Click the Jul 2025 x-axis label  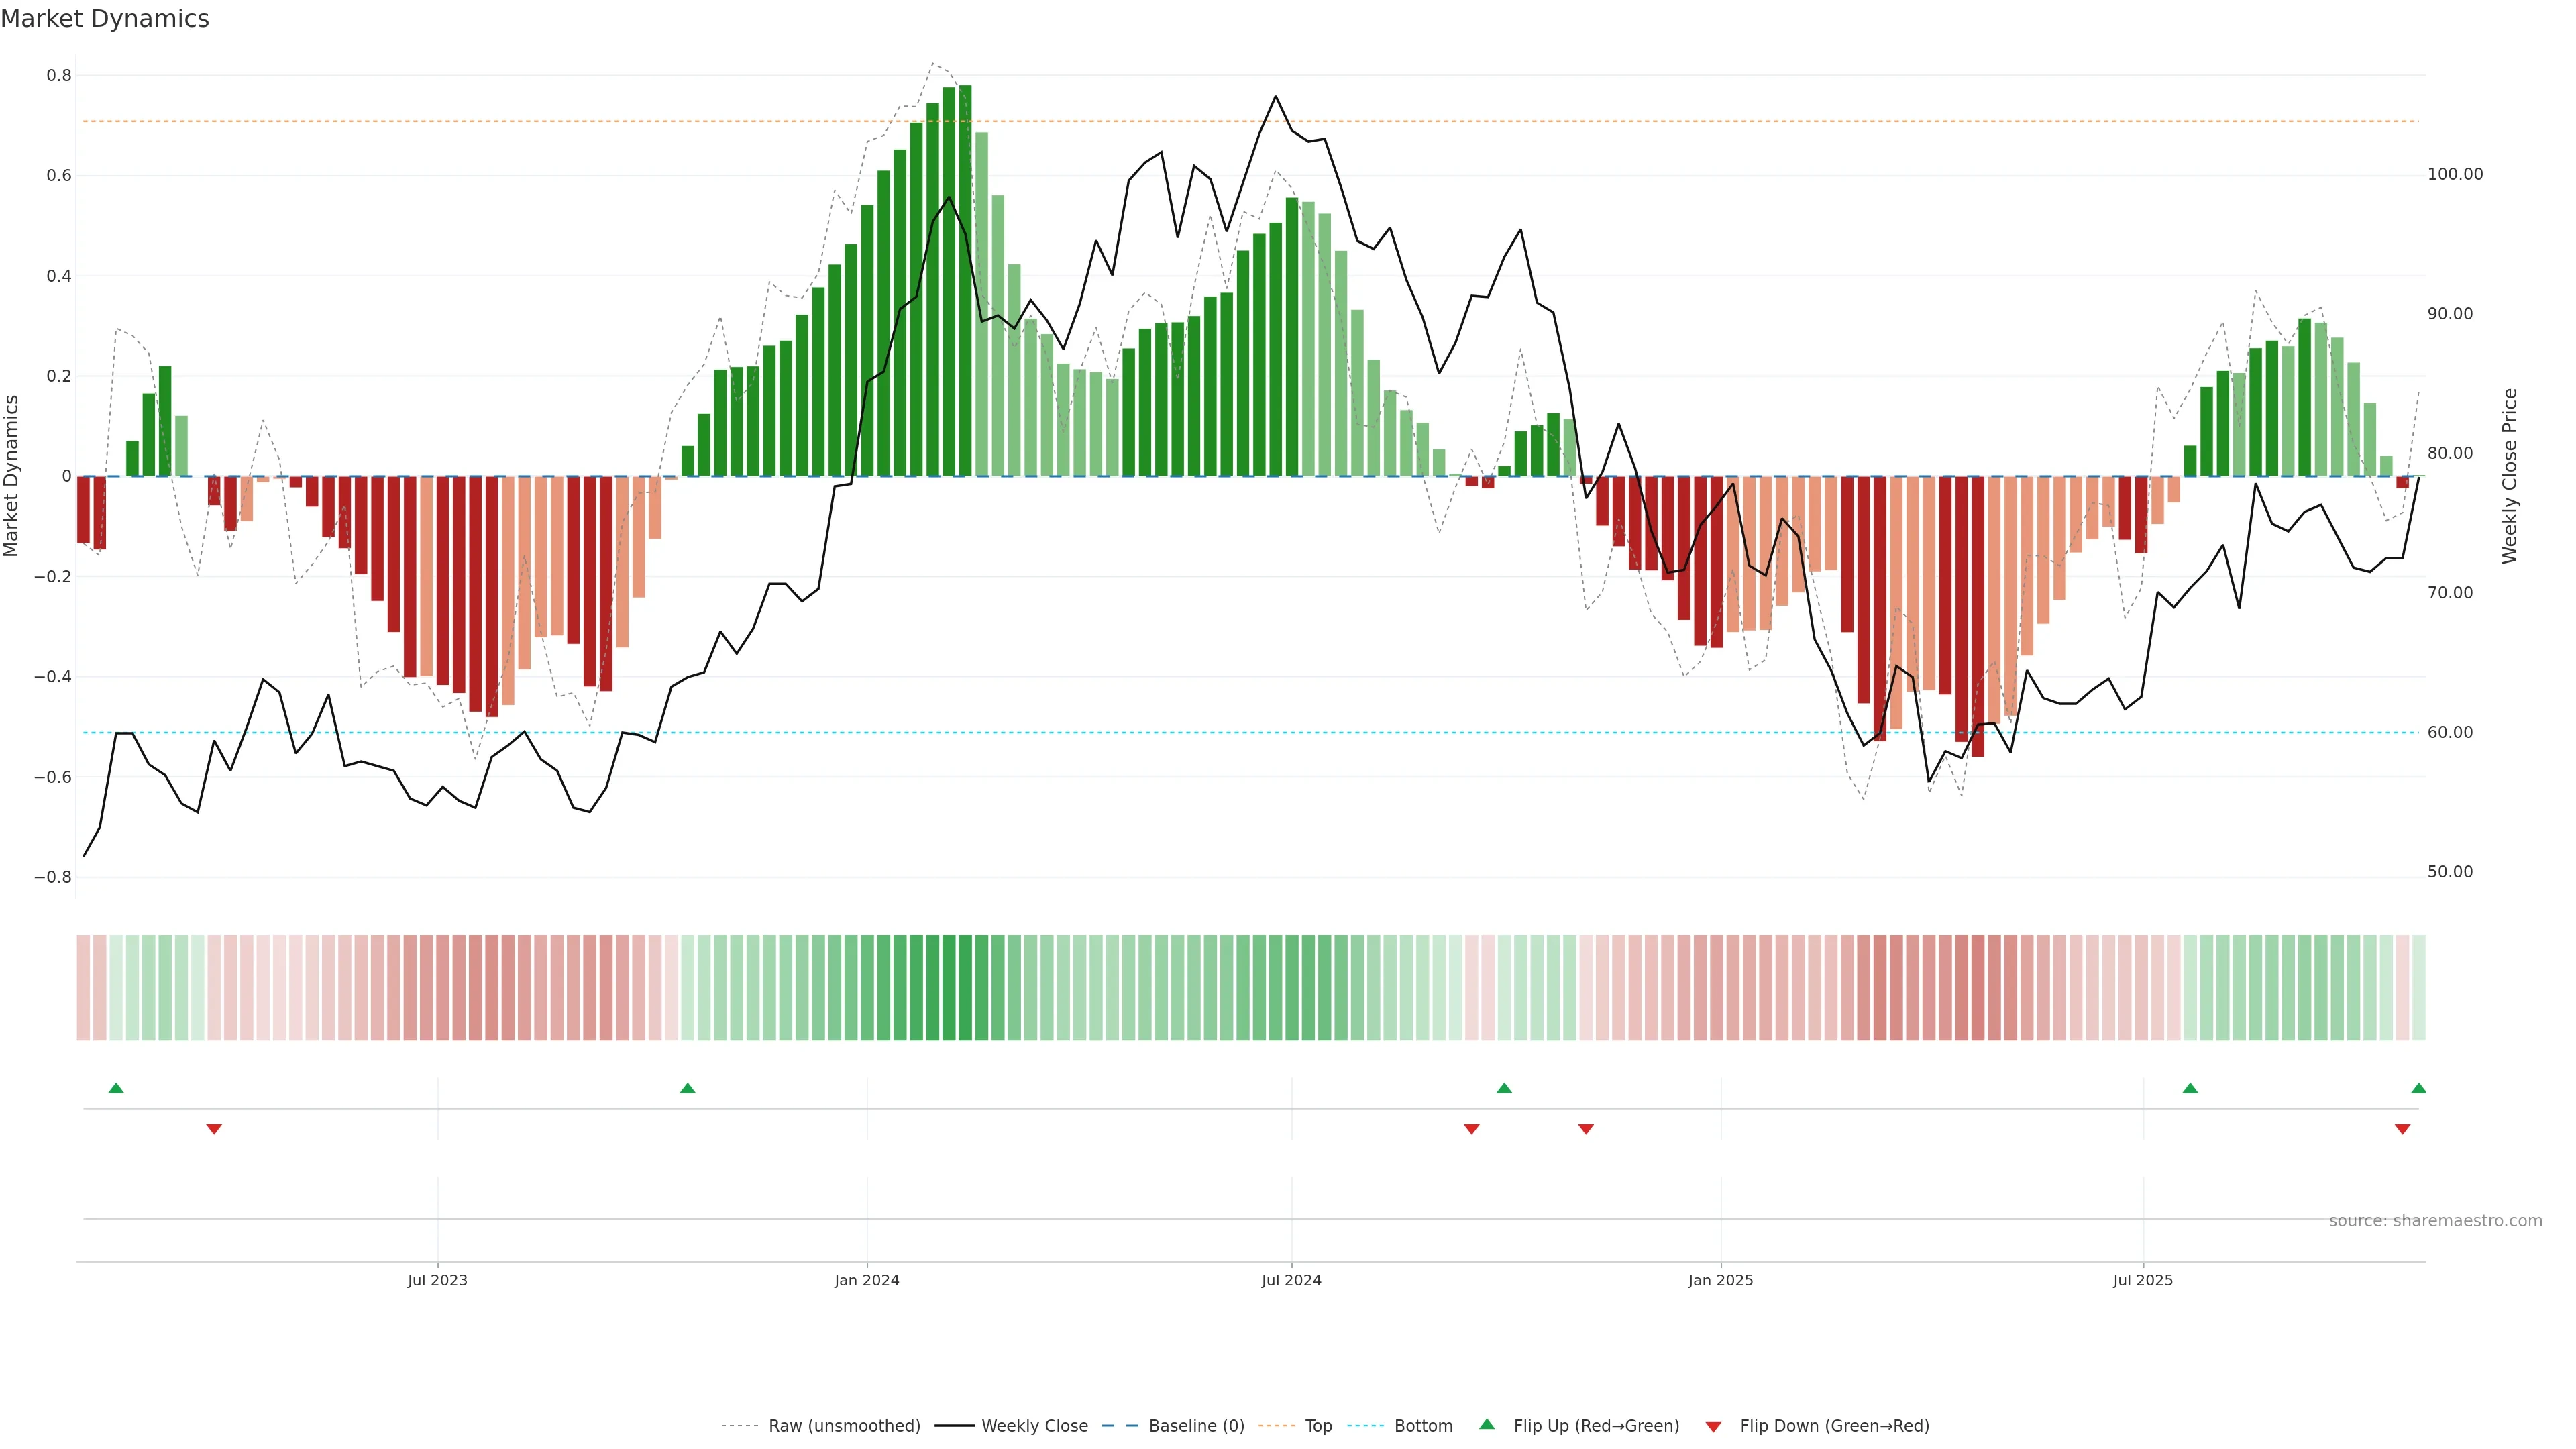click(2142, 1280)
